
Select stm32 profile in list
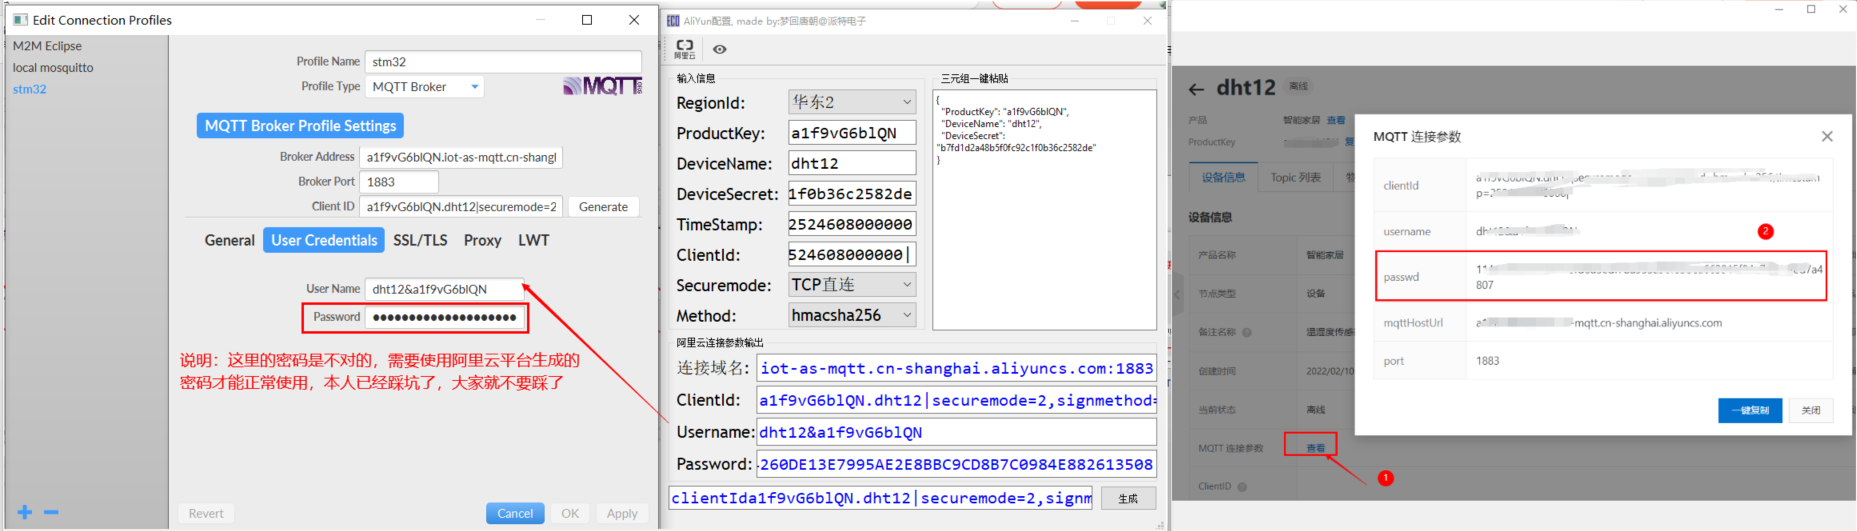29,89
